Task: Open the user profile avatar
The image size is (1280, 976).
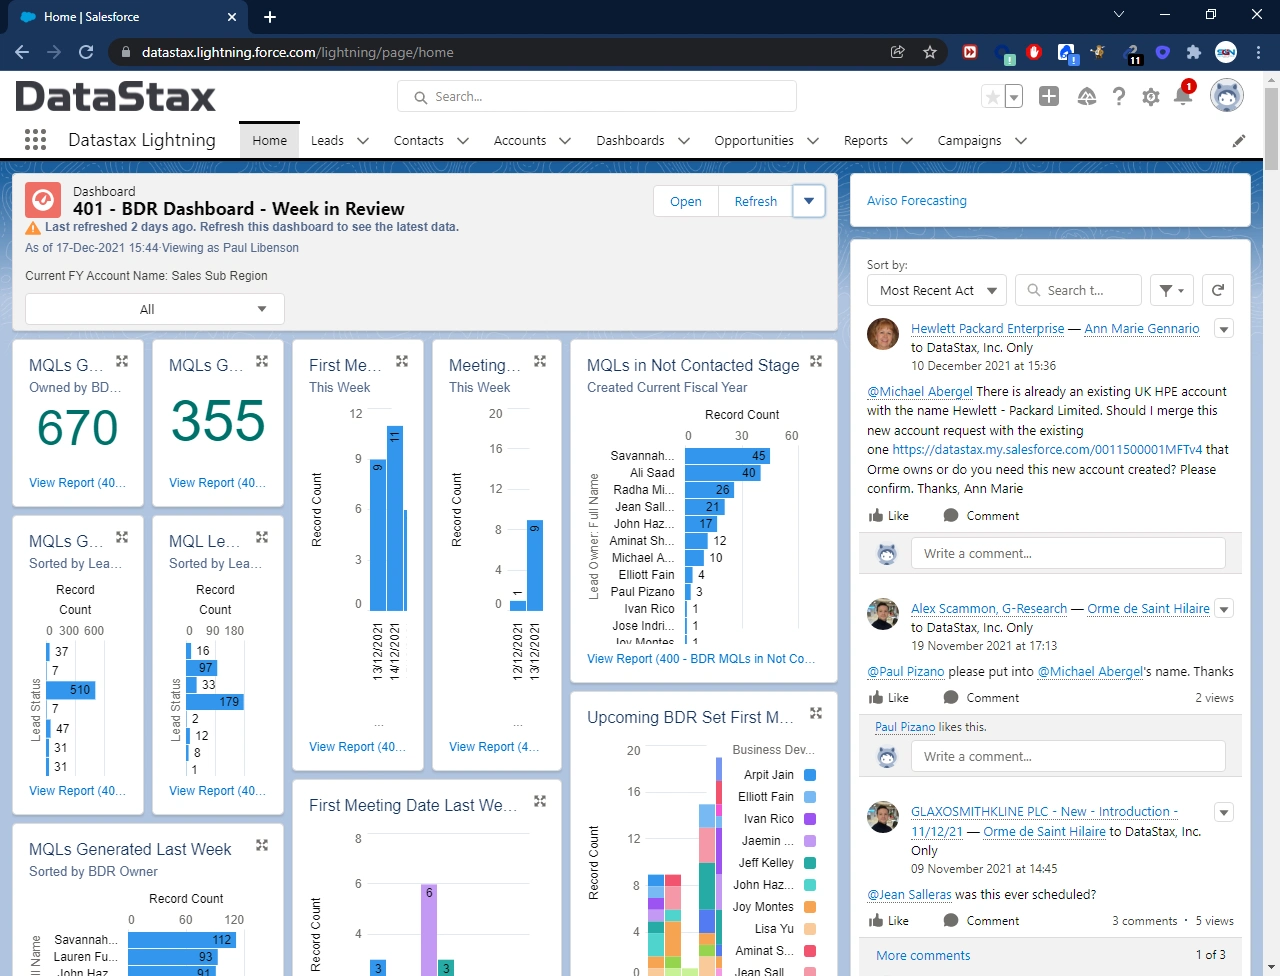Action: (x=1227, y=96)
